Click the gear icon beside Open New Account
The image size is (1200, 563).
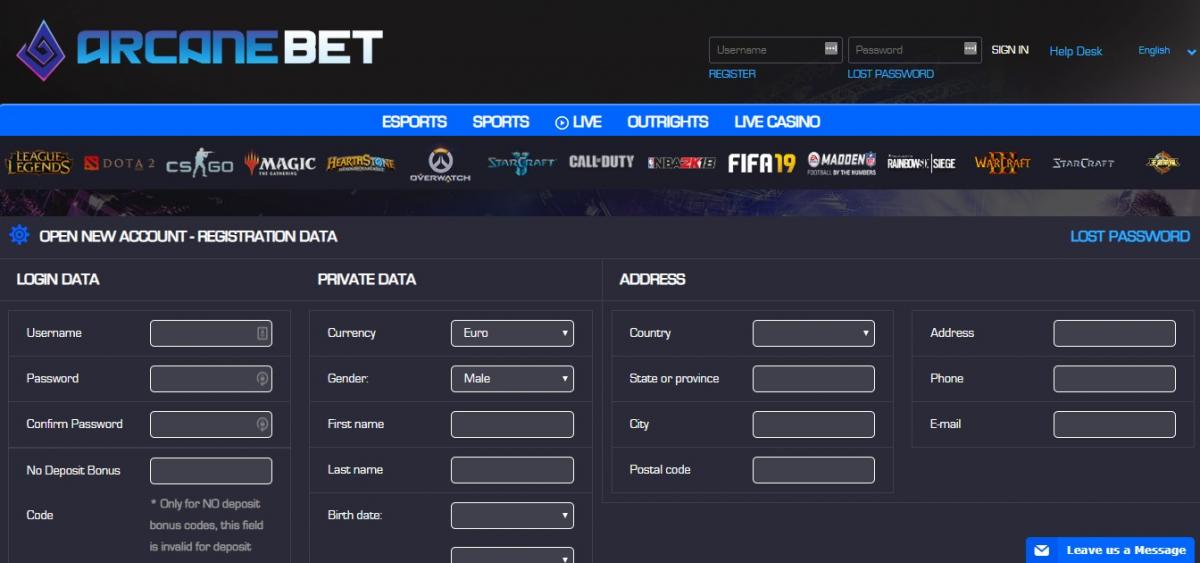point(19,235)
